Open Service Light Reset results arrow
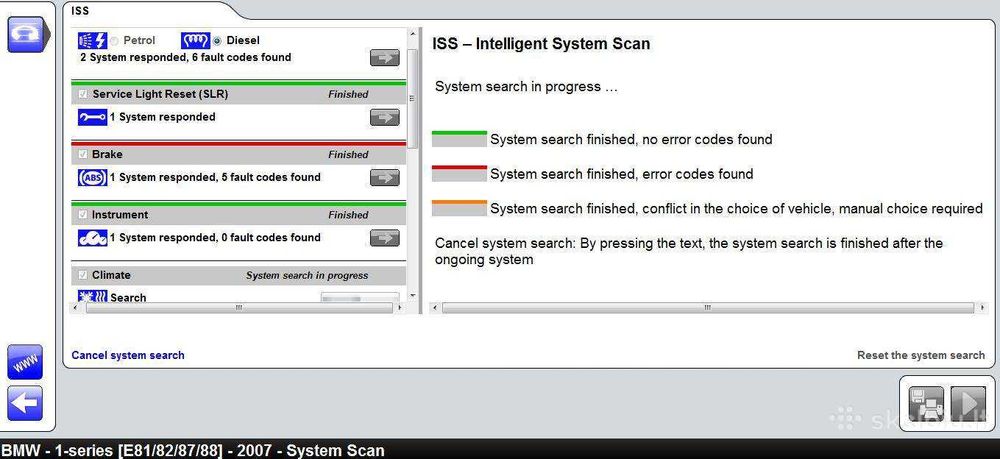 click(385, 117)
